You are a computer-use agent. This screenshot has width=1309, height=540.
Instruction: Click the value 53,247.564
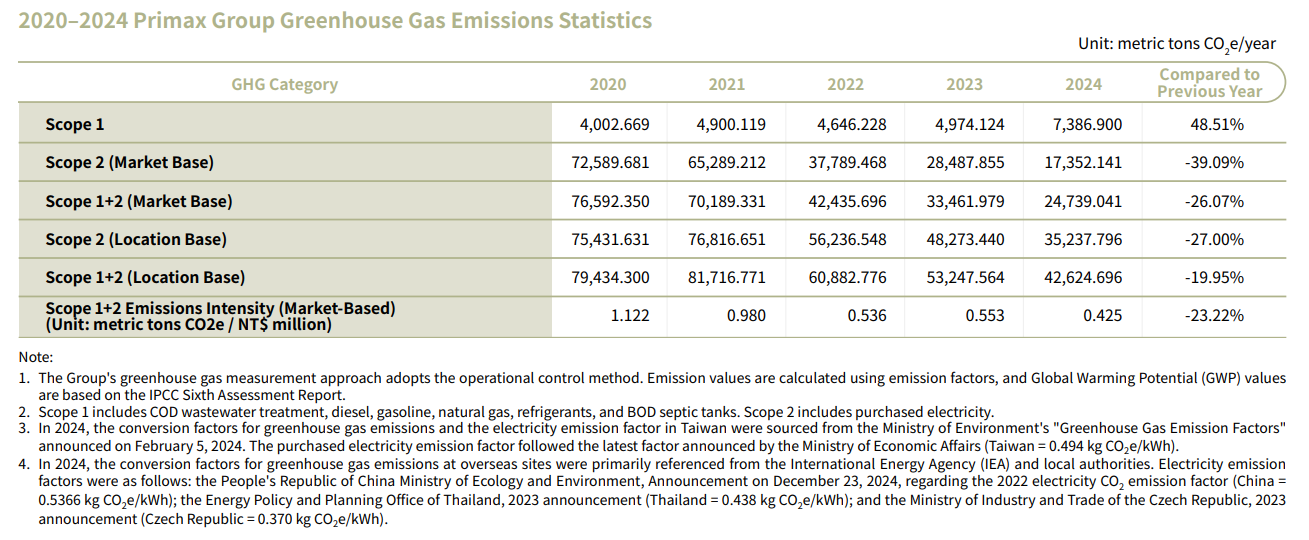coord(966,277)
